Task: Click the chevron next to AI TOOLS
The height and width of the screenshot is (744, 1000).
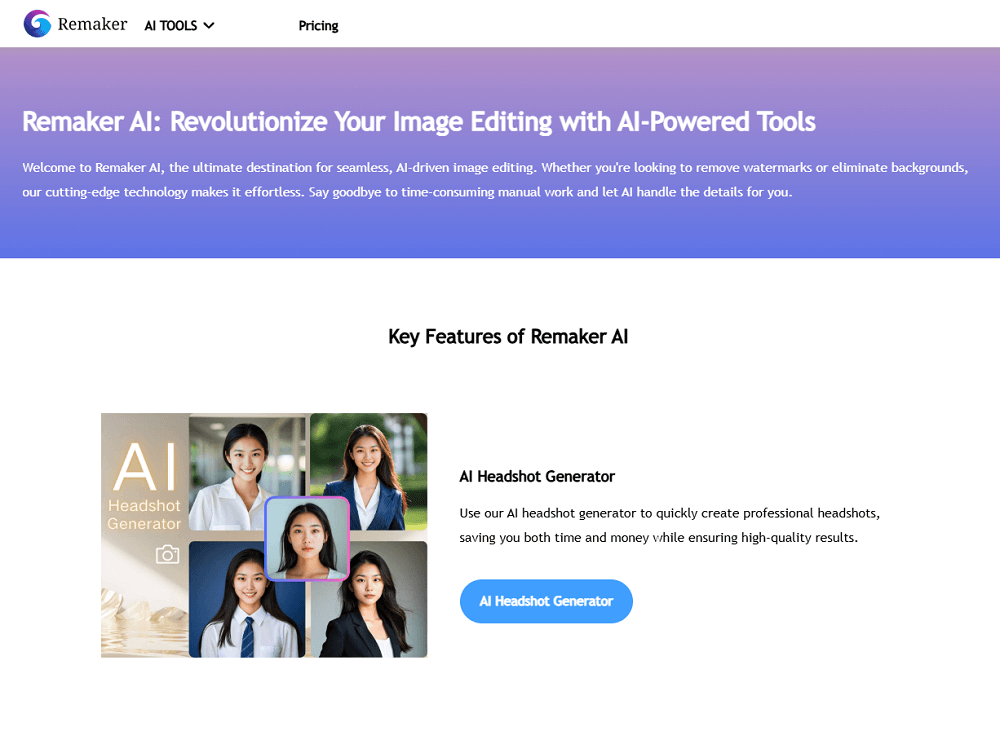Action: coord(209,26)
